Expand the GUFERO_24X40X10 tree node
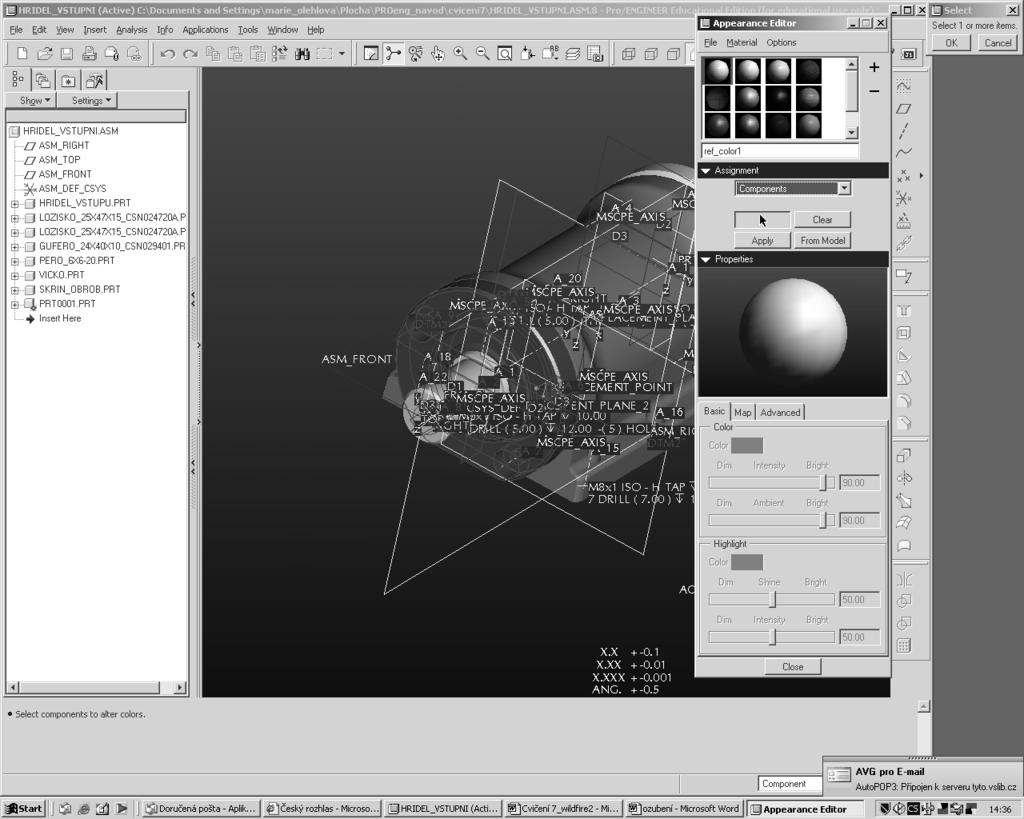Image resolution: width=1024 pixels, height=819 pixels. point(14,246)
